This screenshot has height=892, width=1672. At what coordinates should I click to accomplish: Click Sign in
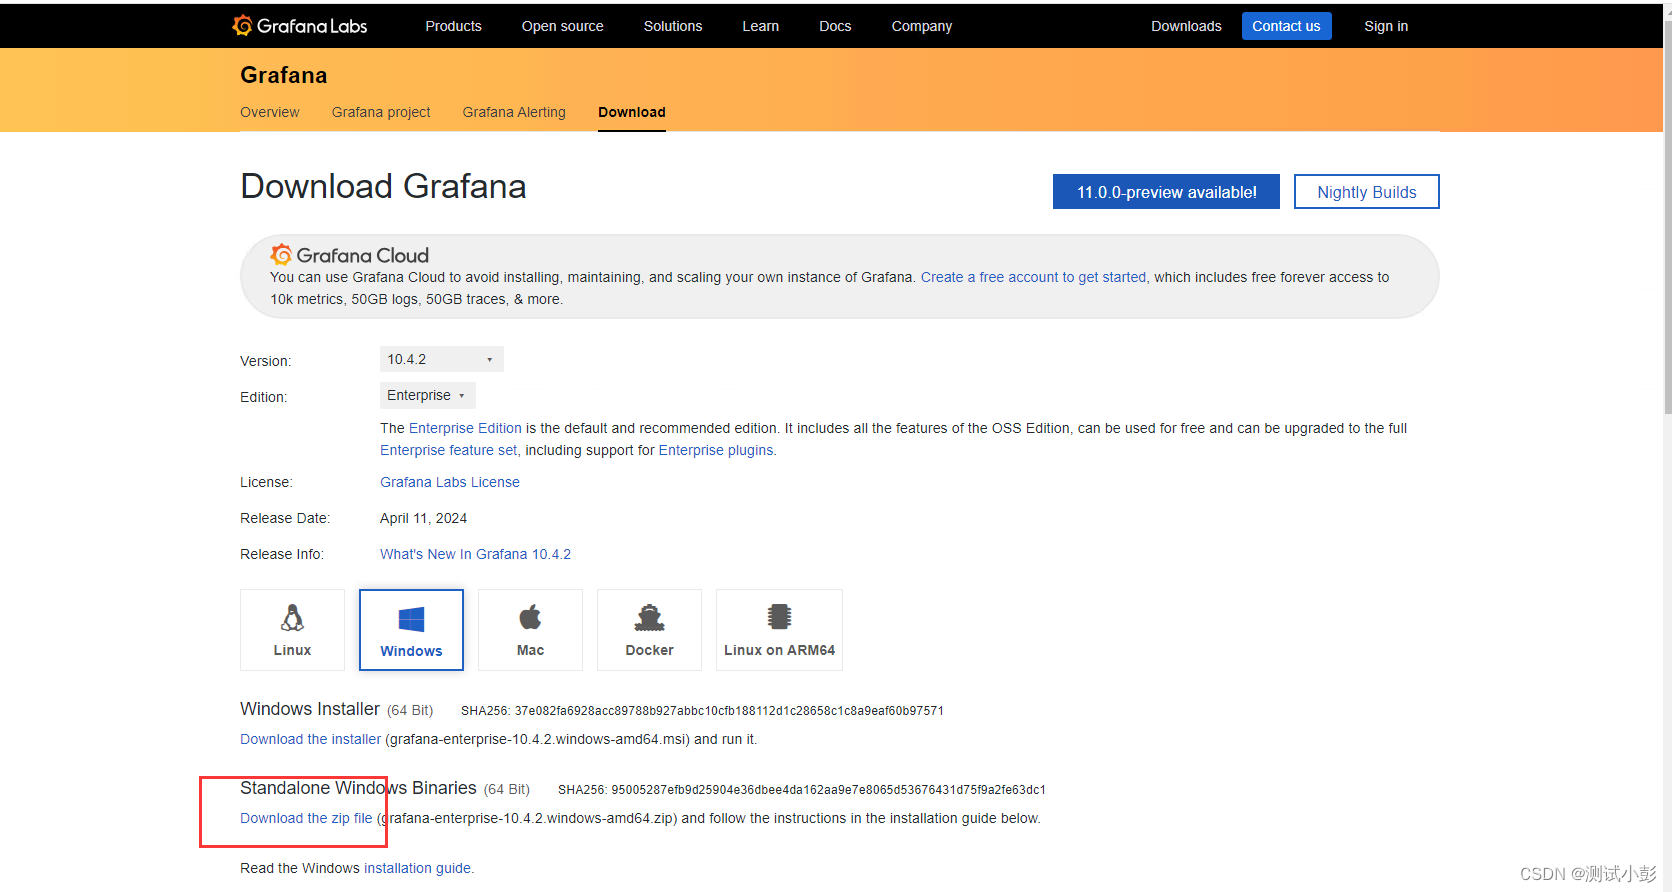pos(1386,26)
